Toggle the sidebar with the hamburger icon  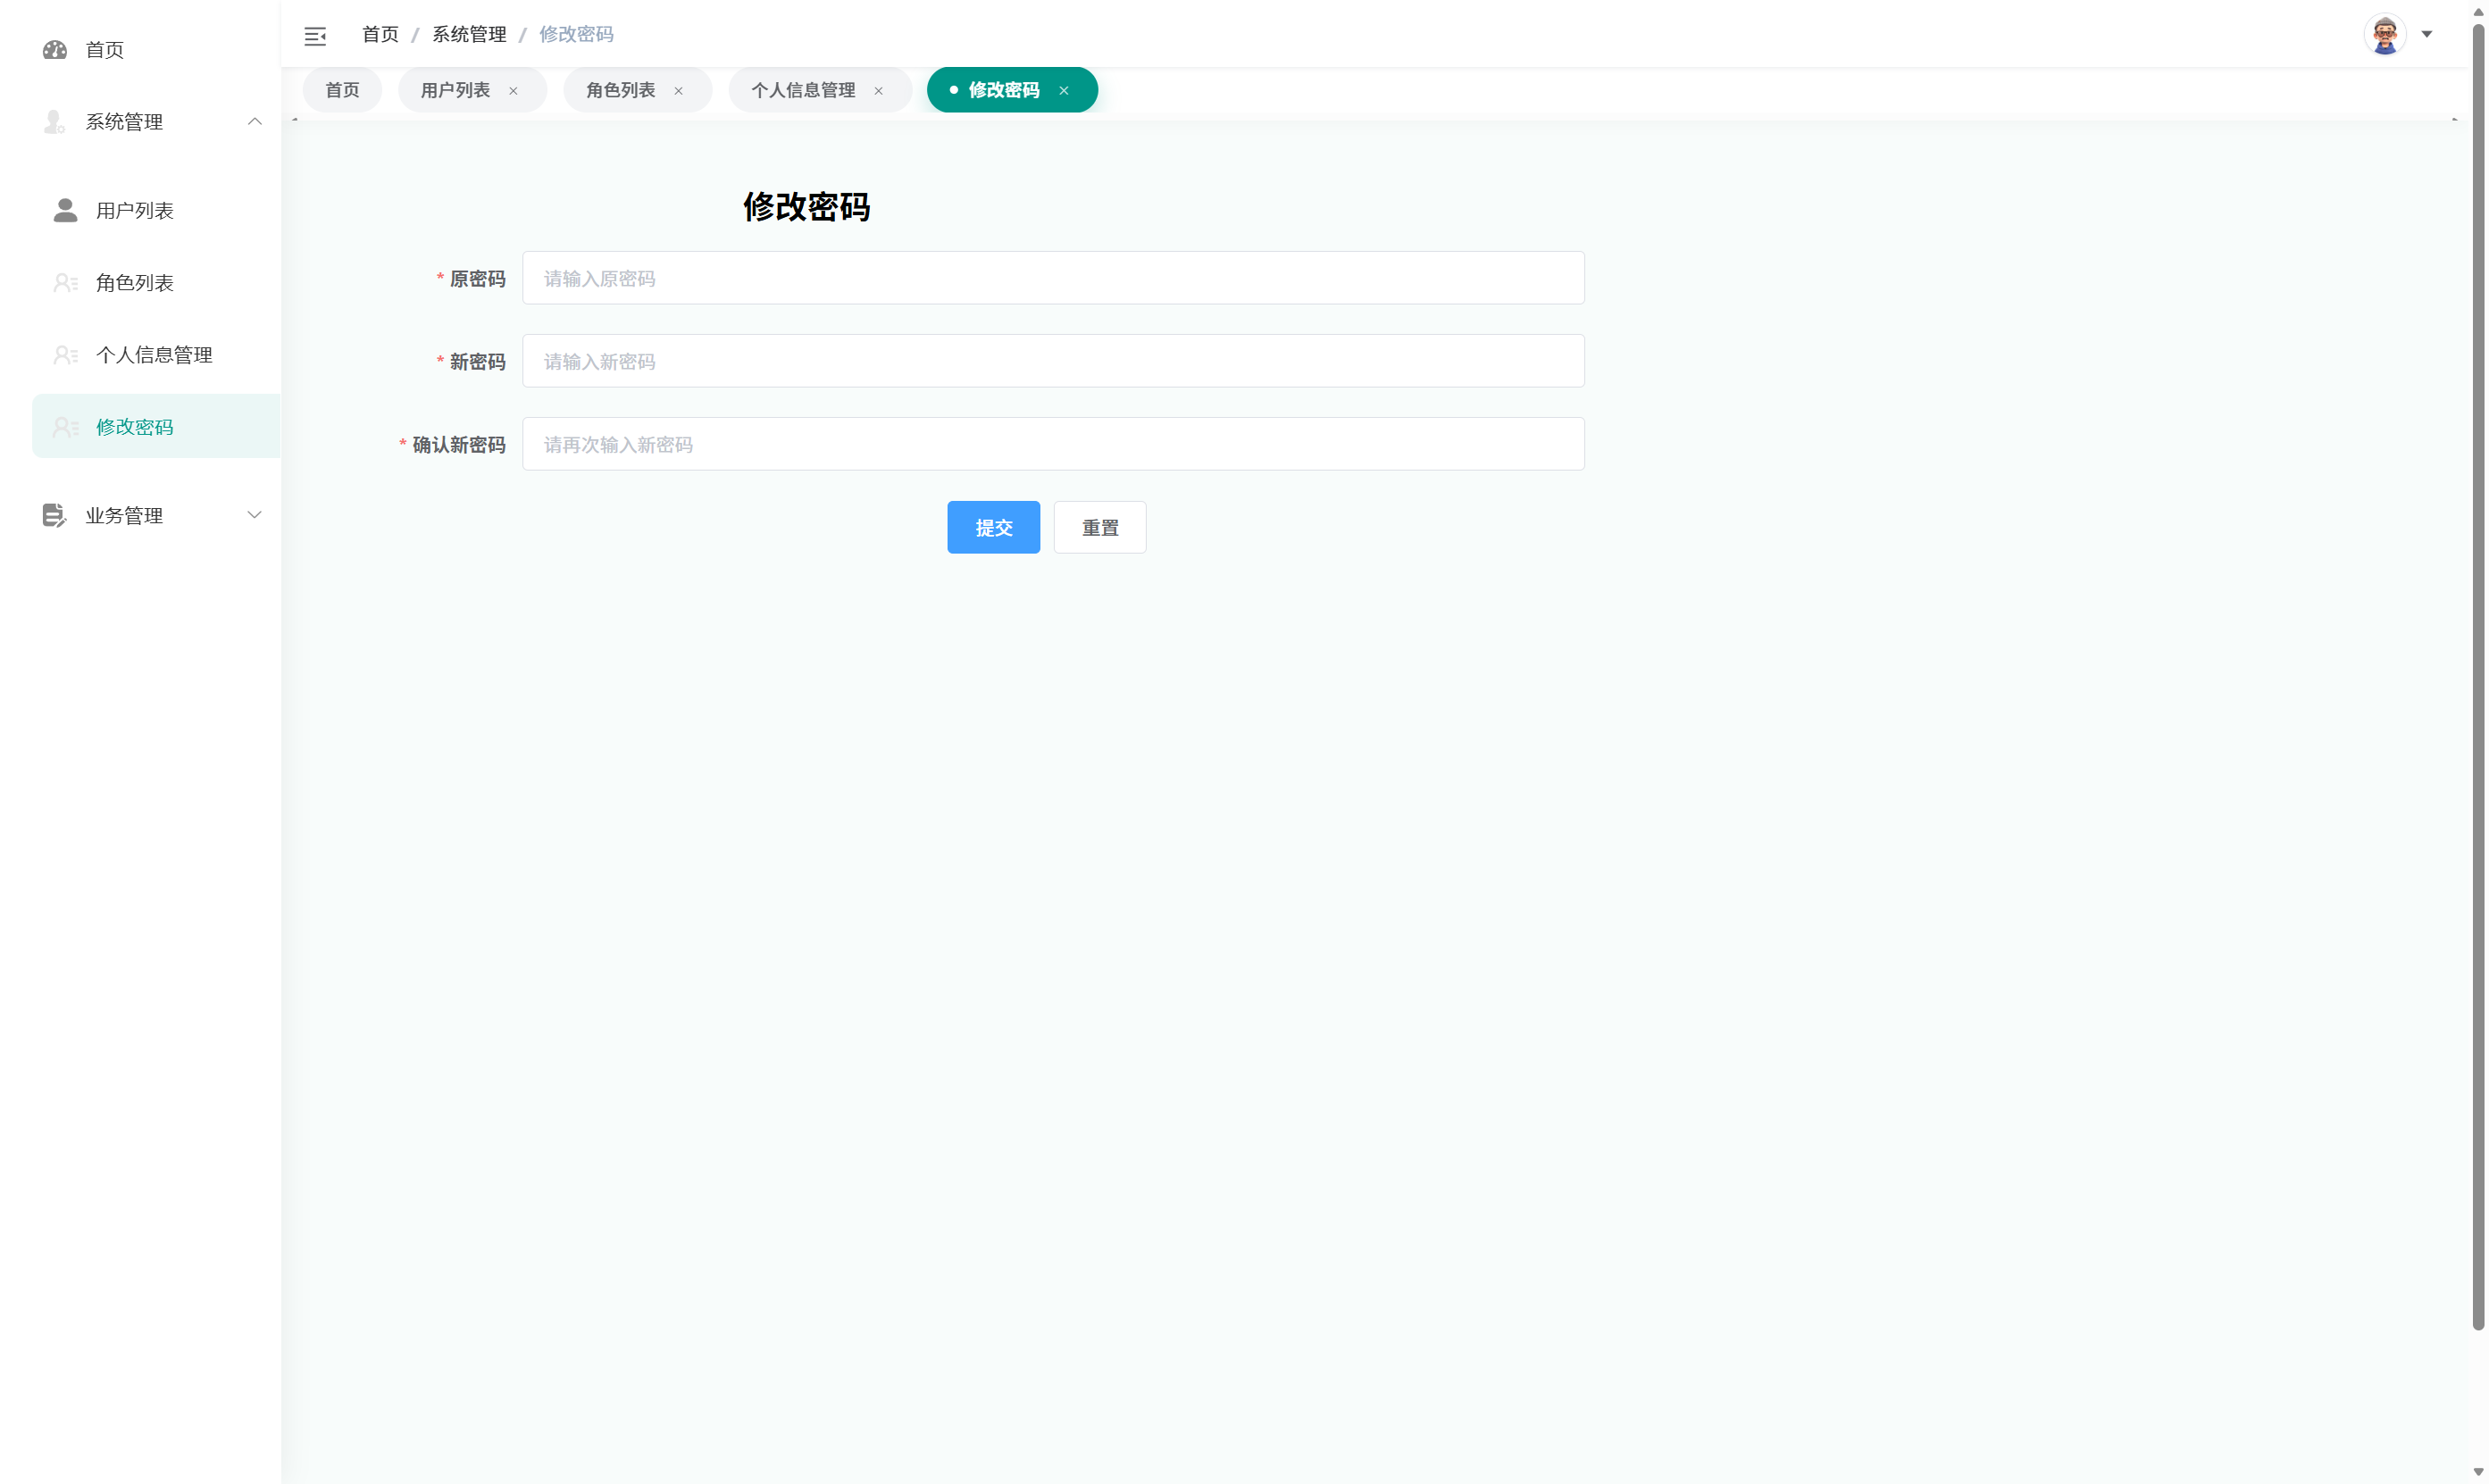[x=315, y=35]
